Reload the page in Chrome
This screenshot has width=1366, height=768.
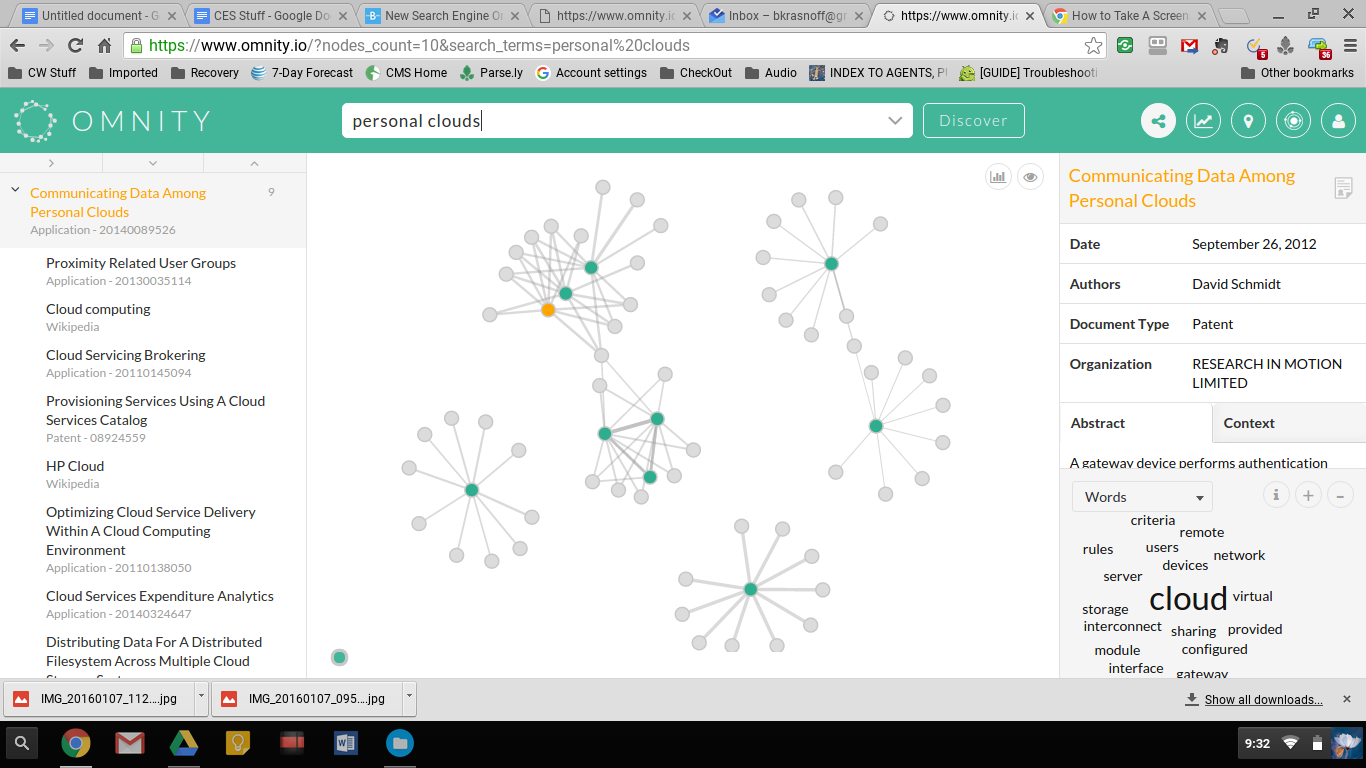(75, 46)
